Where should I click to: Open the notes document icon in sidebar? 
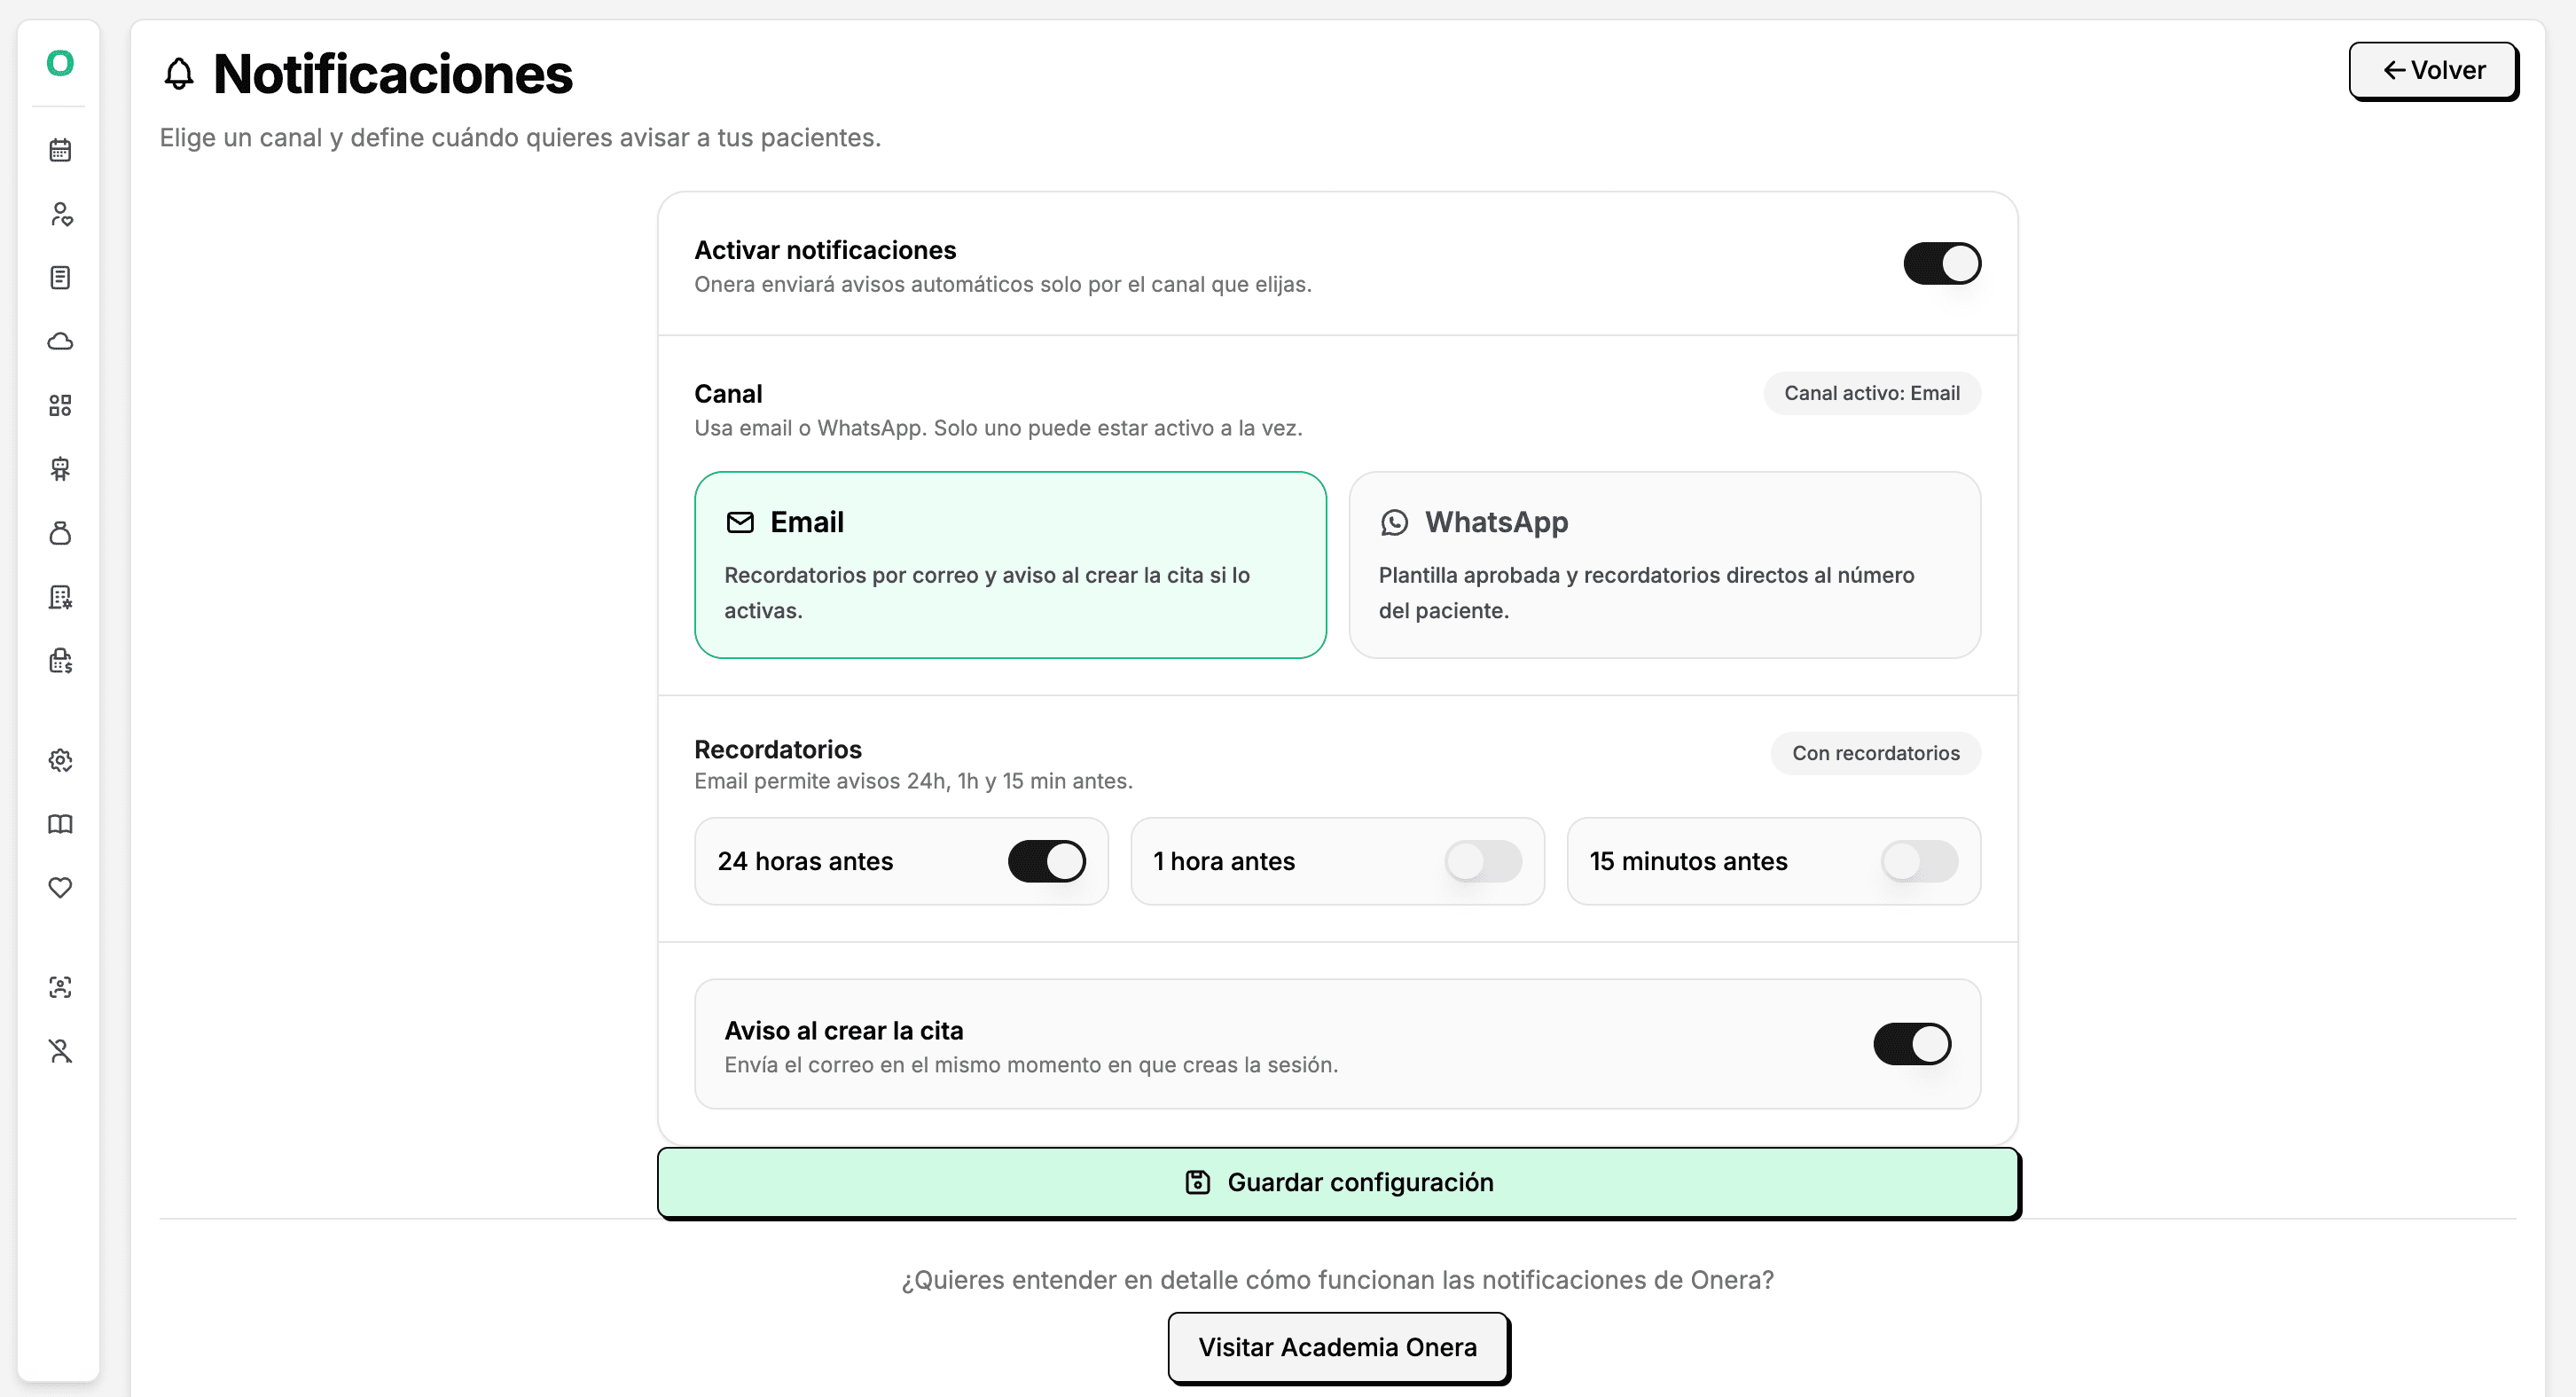tap(60, 277)
